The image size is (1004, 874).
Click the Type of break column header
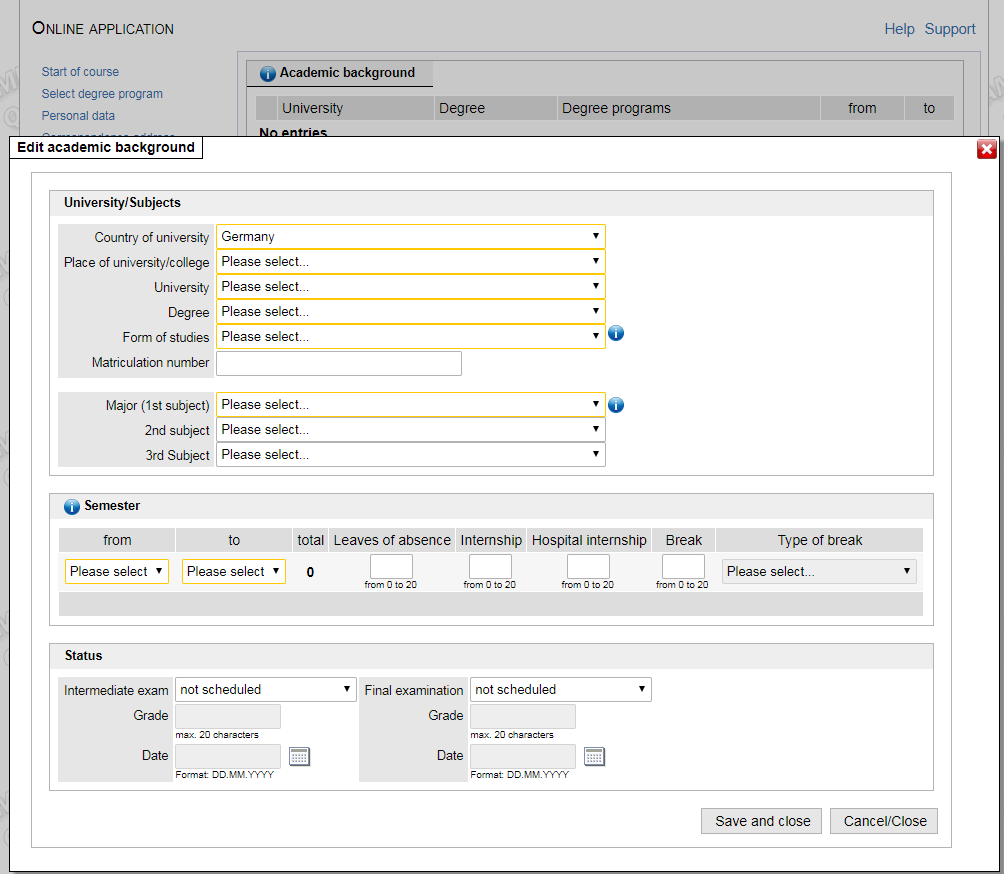tap(820, 540)
